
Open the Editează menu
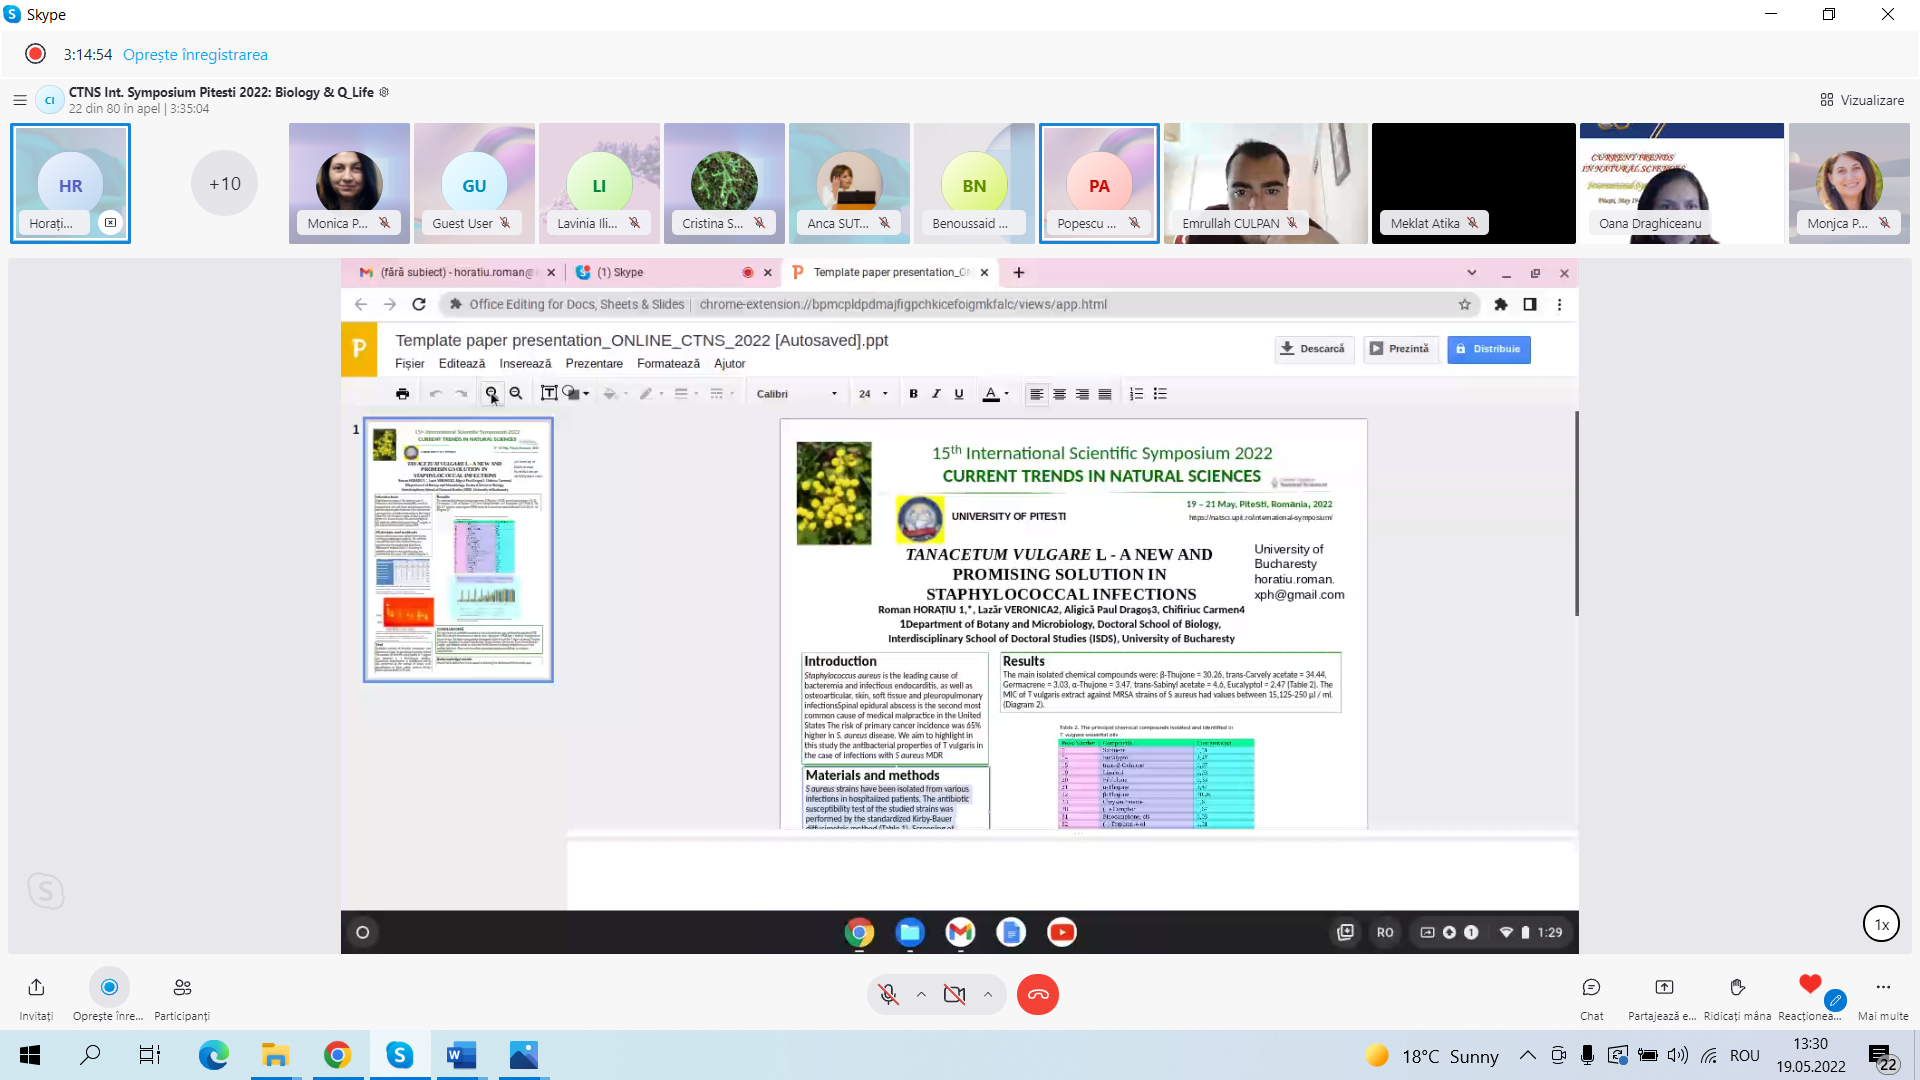point(462,364)
